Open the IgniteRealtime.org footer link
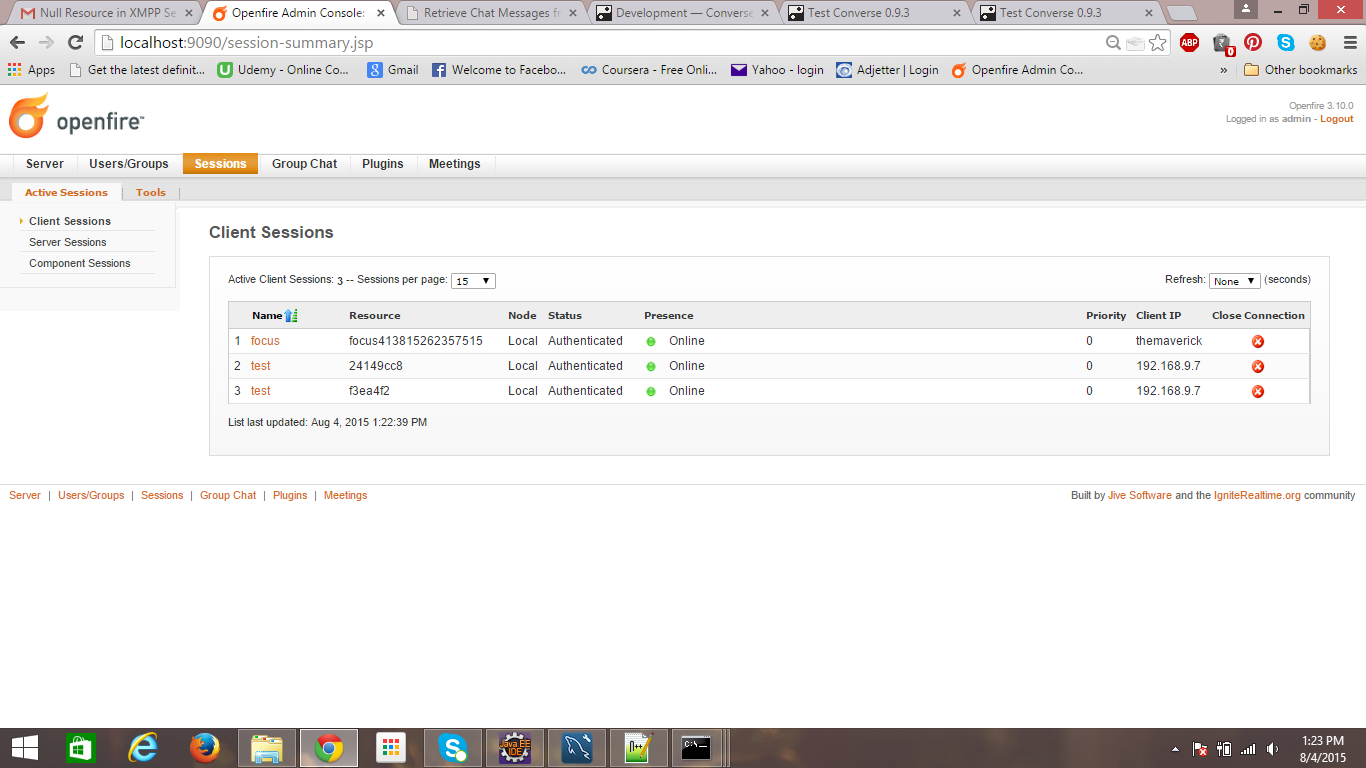The image size is (1366, 768). tap(1257, 495)
